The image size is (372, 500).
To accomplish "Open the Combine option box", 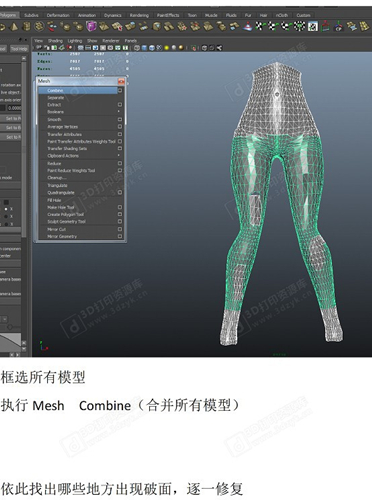I will coord(120,90).
